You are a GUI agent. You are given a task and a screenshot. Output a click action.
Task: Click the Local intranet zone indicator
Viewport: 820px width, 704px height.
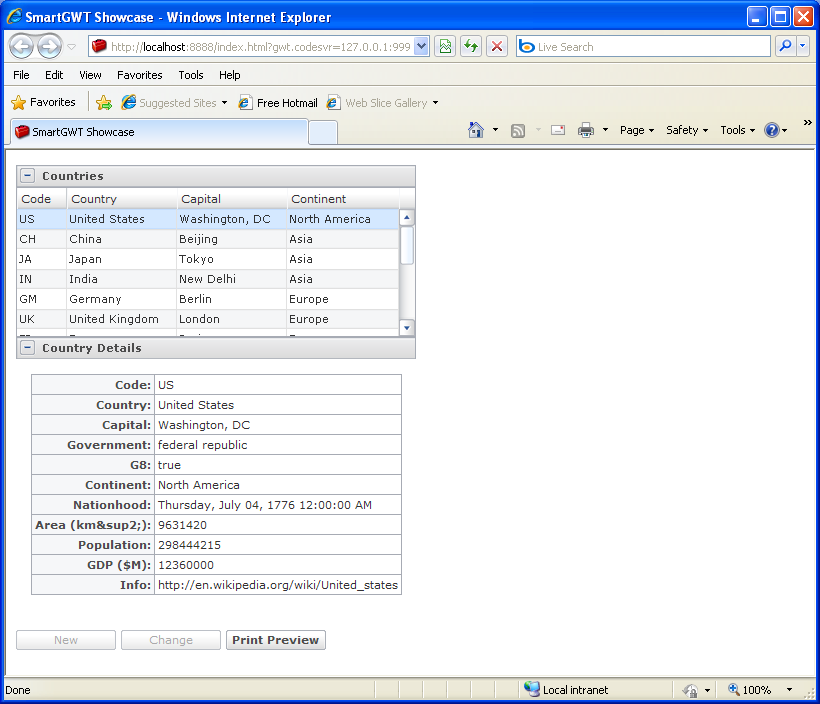click(x=566, y=689)
